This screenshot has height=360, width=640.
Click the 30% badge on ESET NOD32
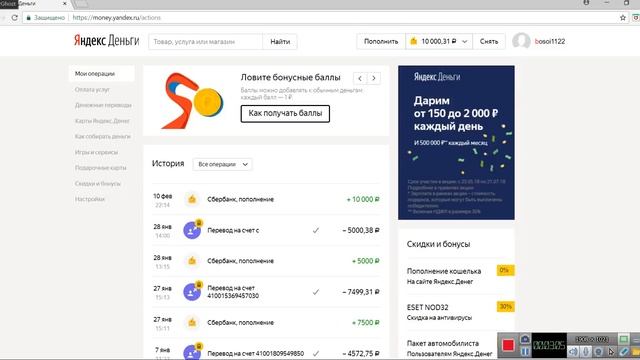tap(505, 307)
